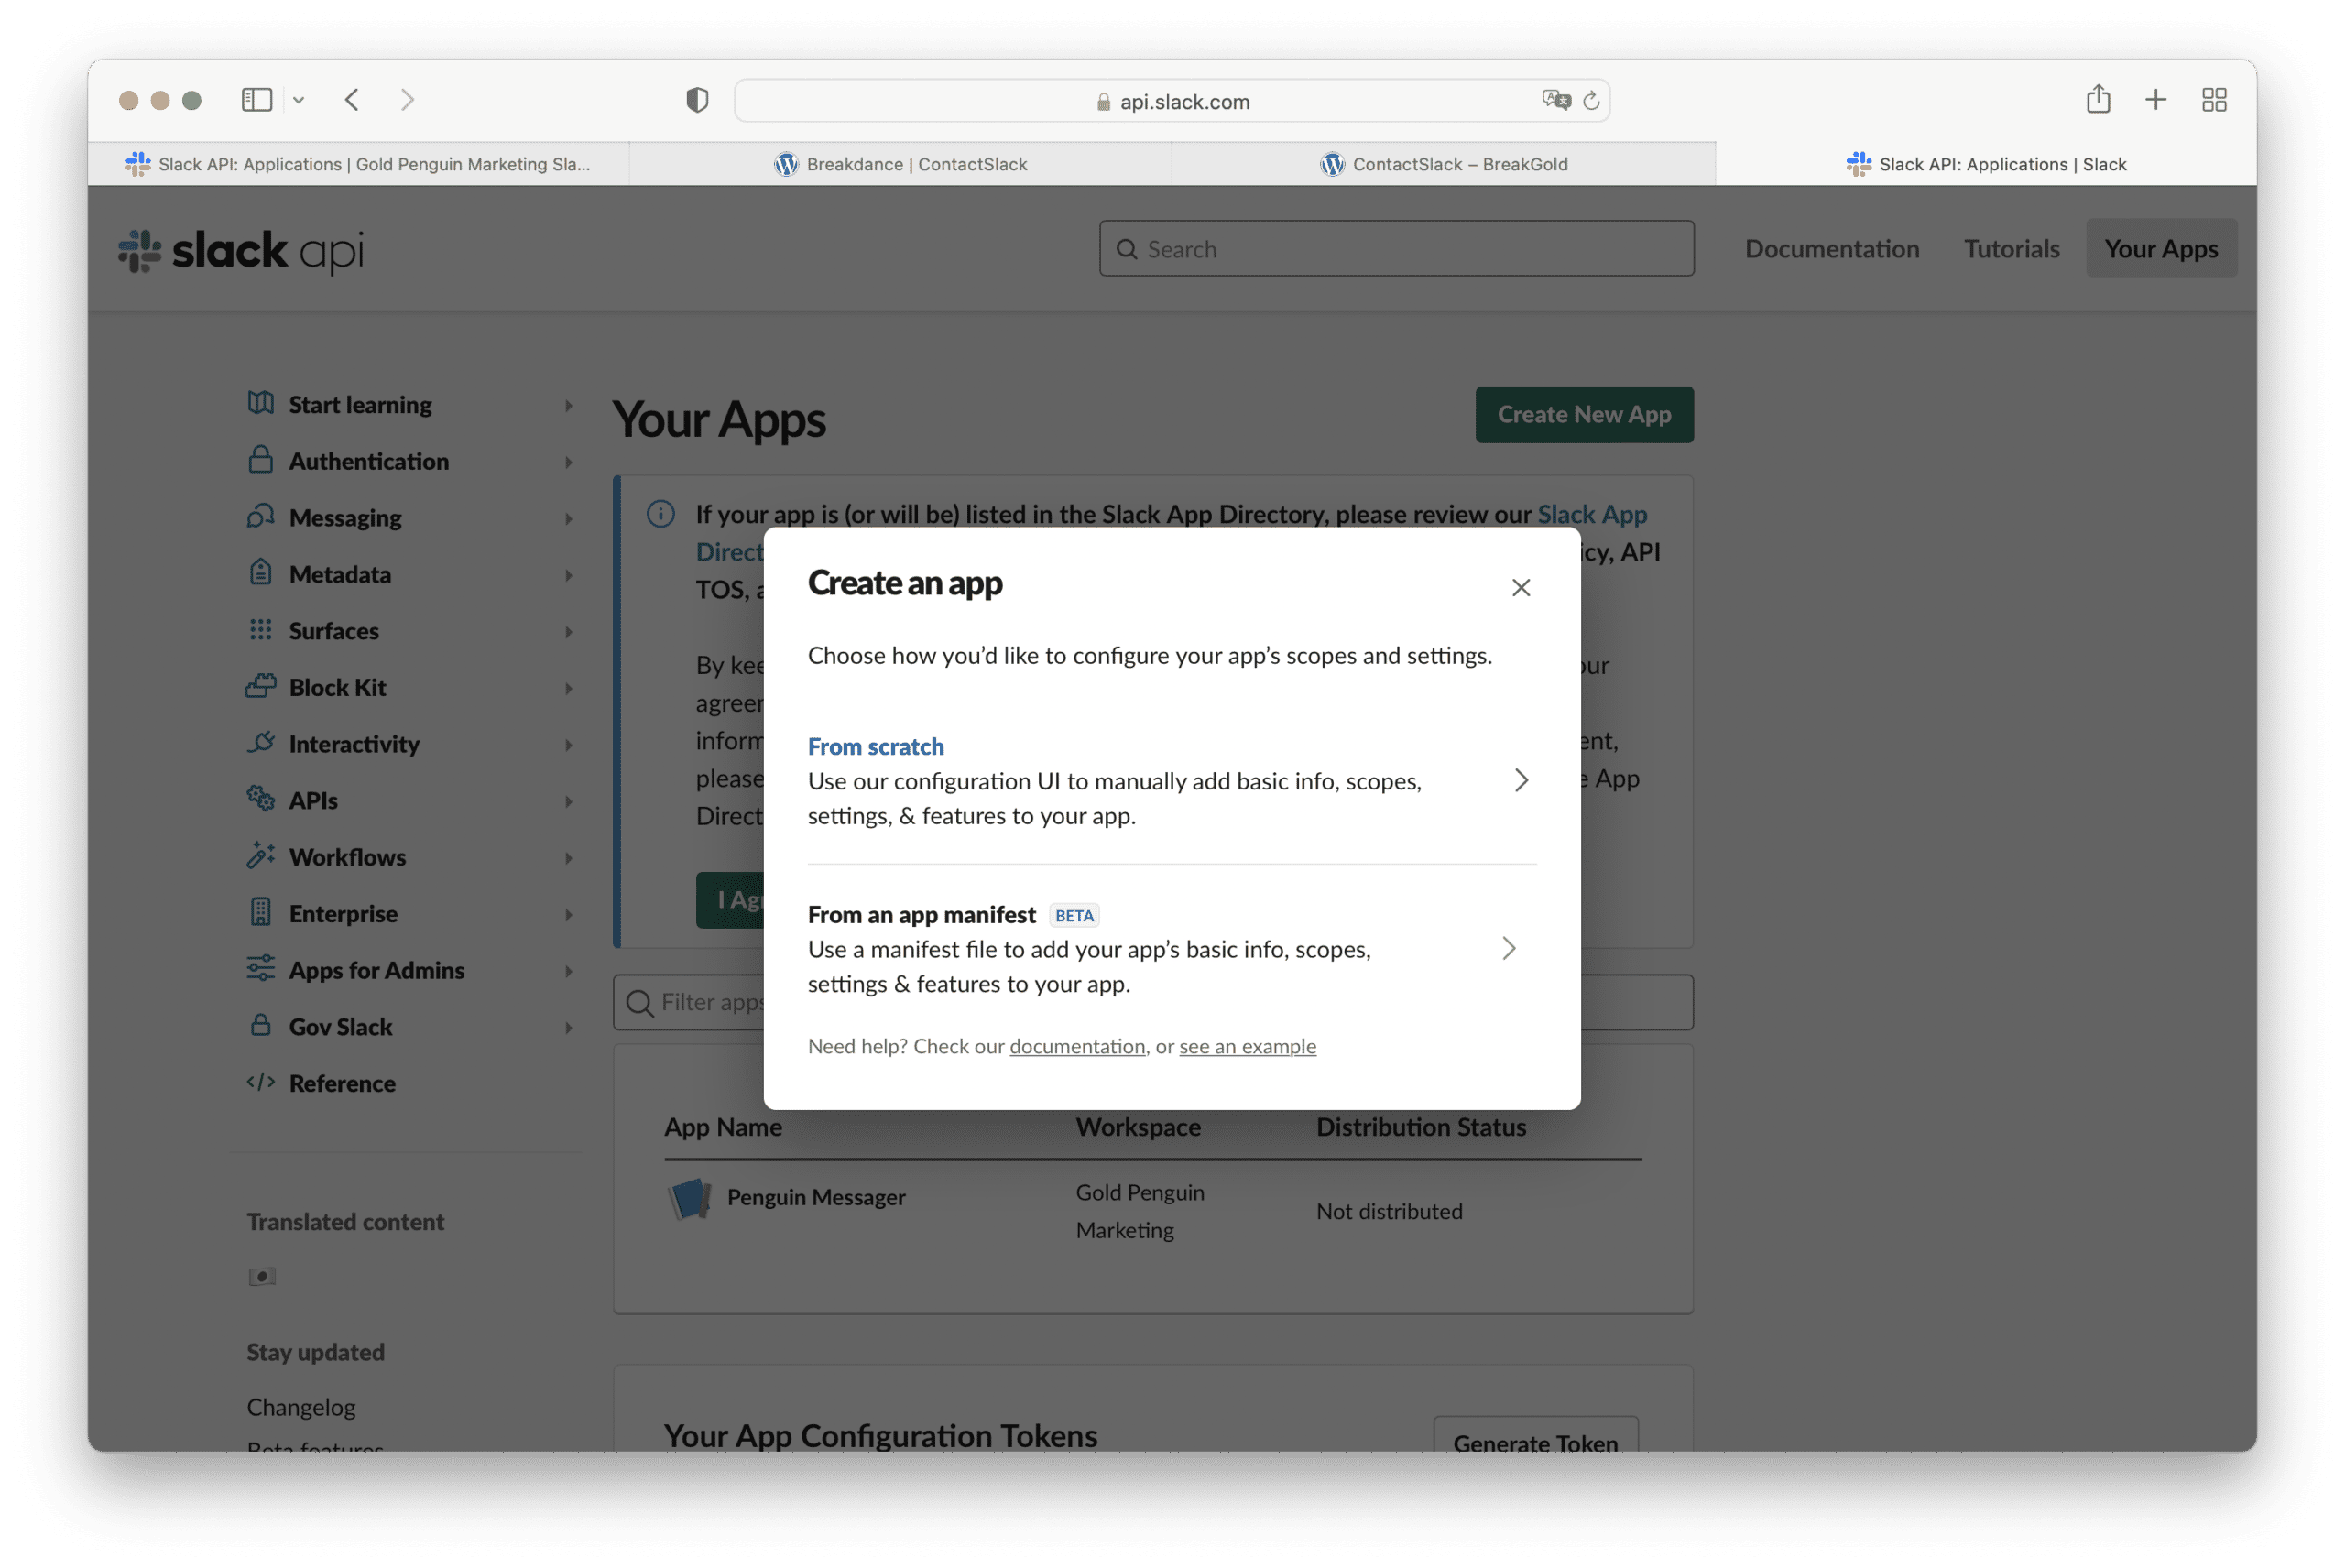This screenshot has height=1568, width=2345.
Task: Click the Slack App Directory link text
Action: (1592, 514)
